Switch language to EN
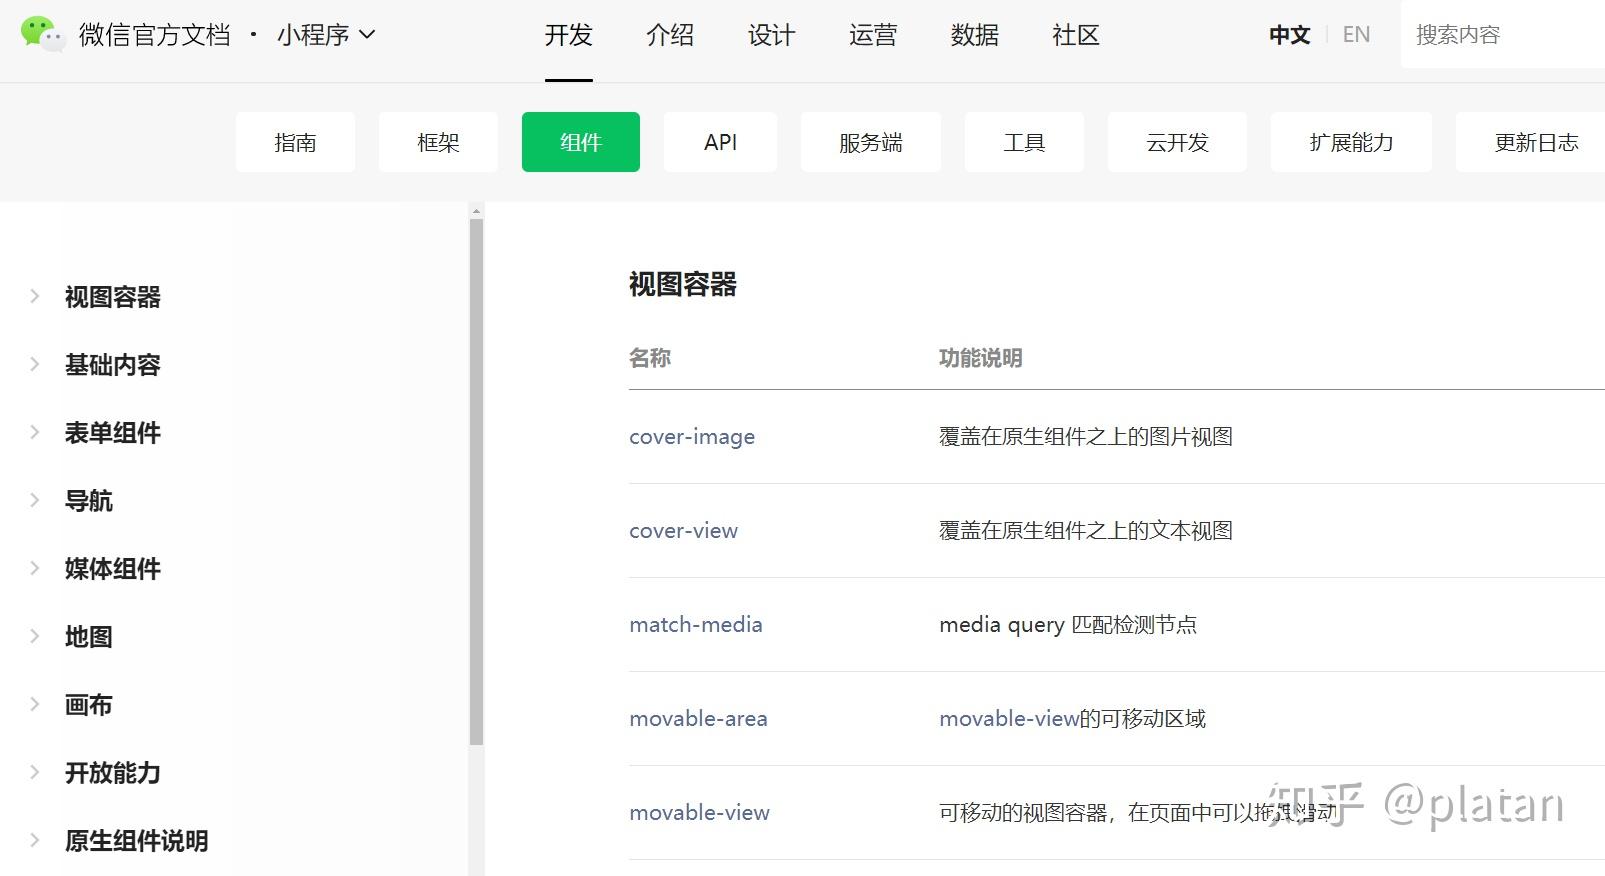Viewport: 1605px width, 876px height. [1356, 35]
